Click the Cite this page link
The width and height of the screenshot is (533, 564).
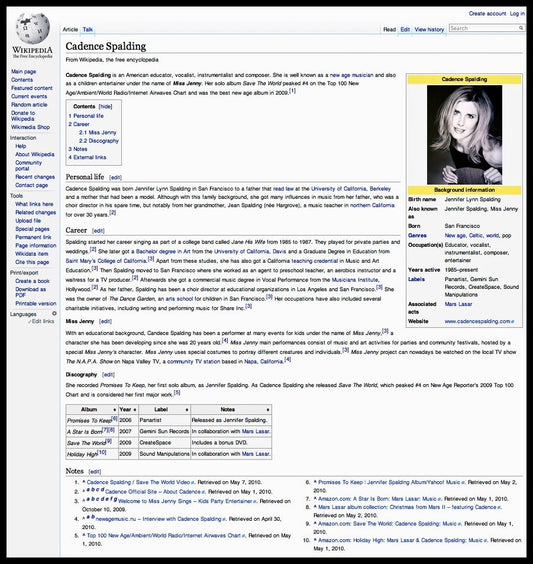click(x=32, y=262)
